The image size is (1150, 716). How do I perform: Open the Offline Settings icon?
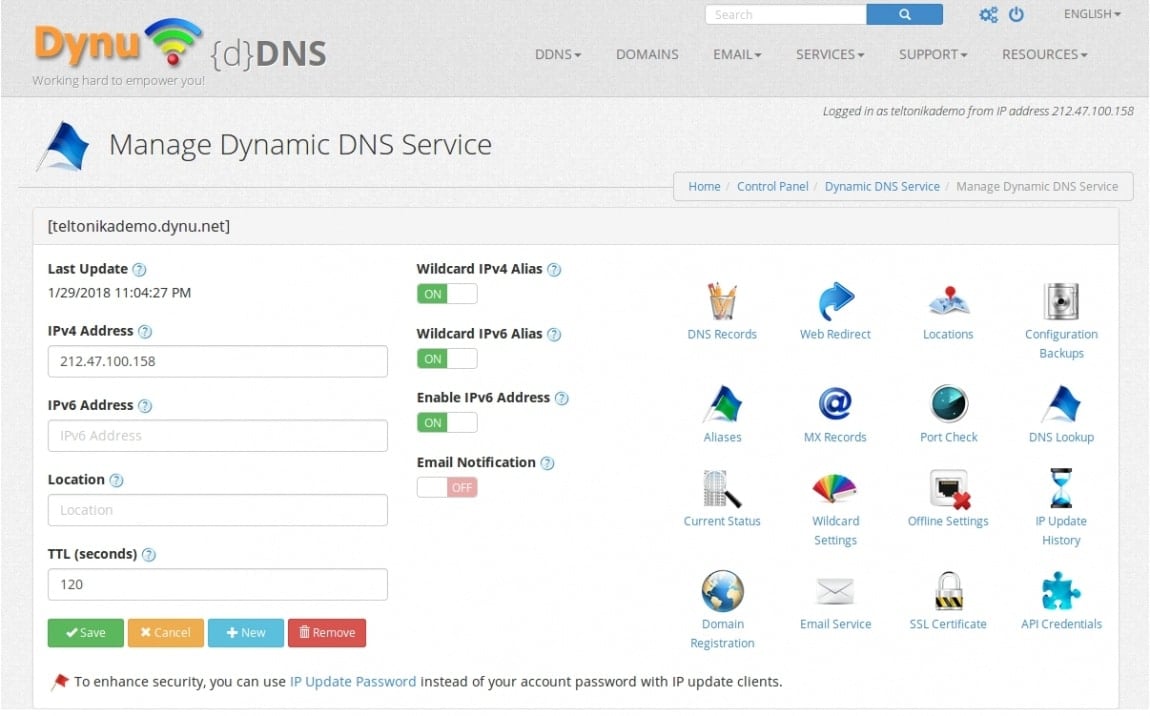click(949, 489)
